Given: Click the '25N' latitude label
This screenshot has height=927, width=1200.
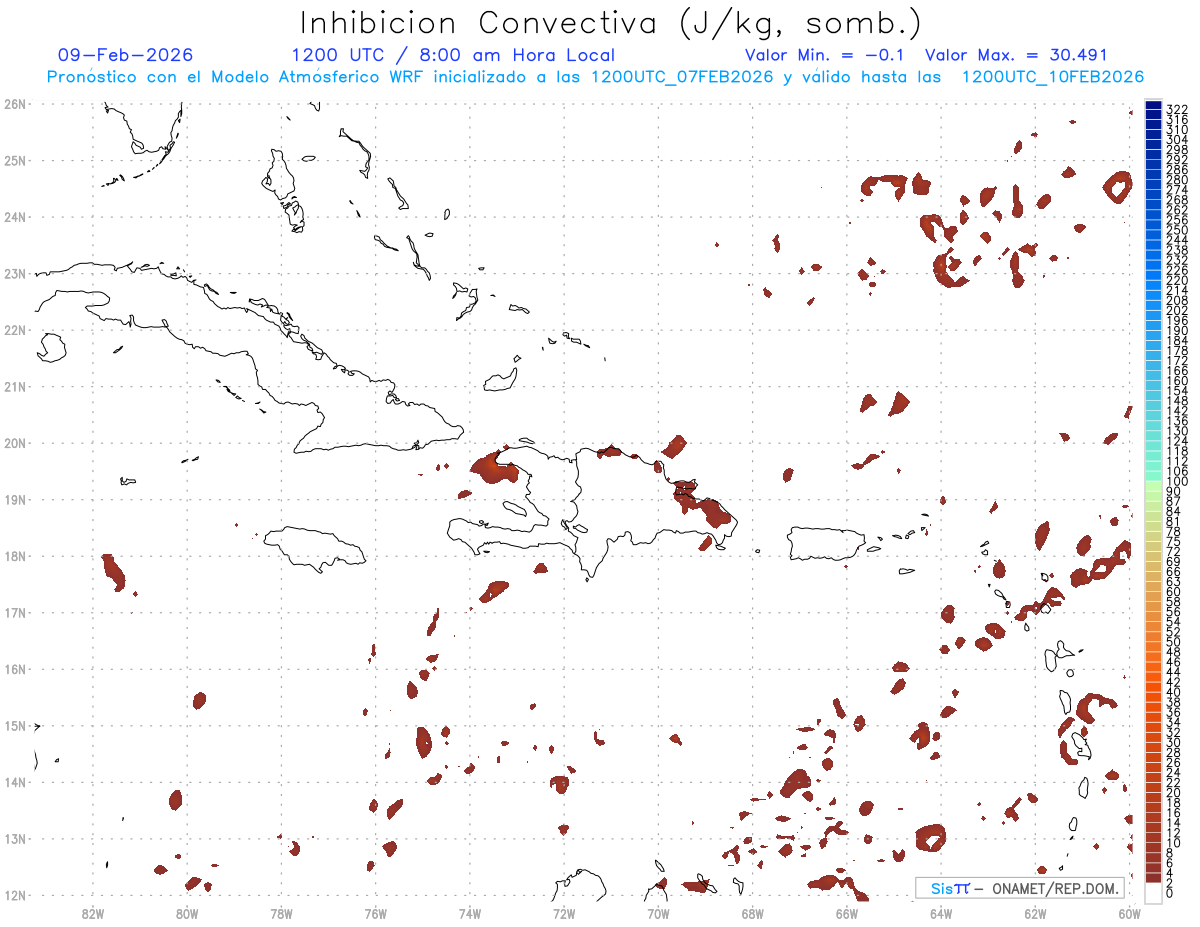Looking at the screenshot, I should pyautogui.click(x=15, y=160).
